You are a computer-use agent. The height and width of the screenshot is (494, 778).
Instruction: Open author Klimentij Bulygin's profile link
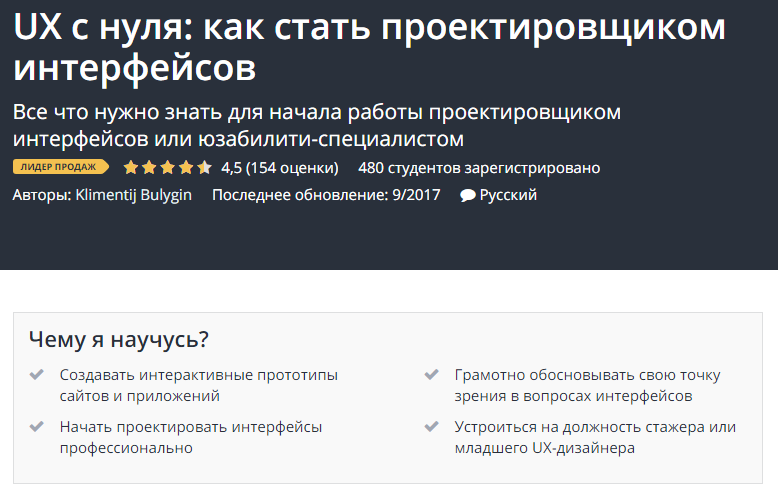(x=133, y=195)
